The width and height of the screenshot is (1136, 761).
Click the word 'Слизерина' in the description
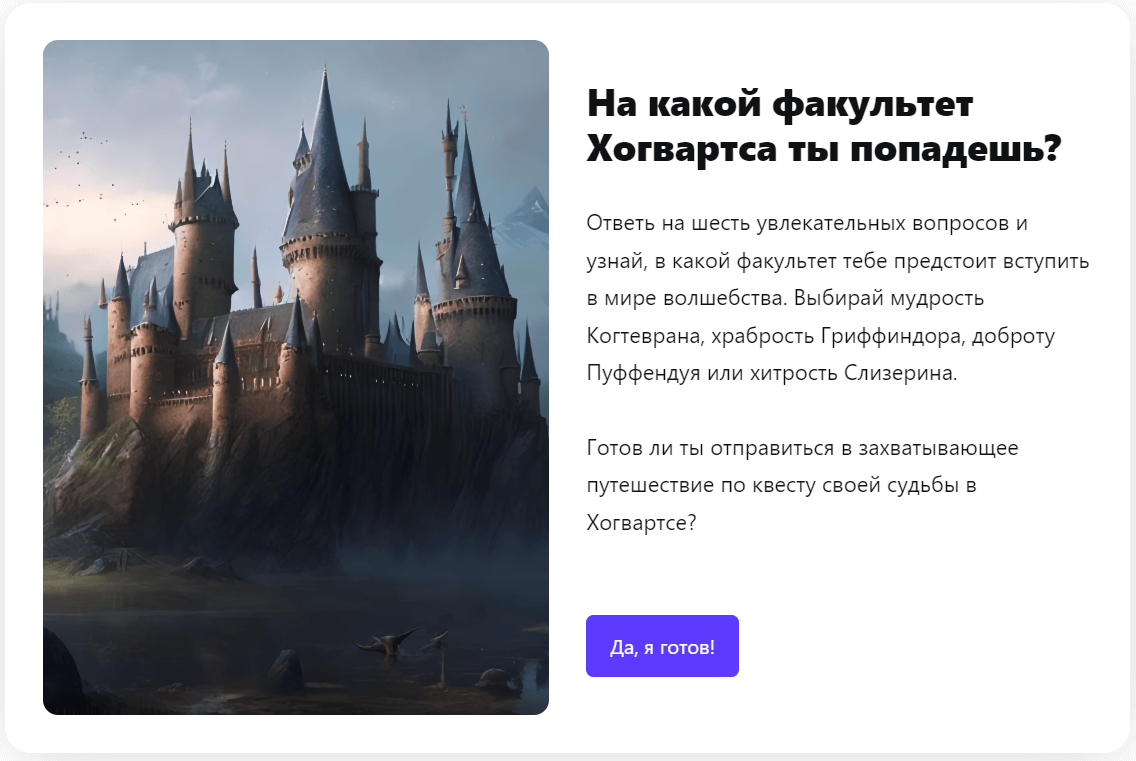coord(900,373)
